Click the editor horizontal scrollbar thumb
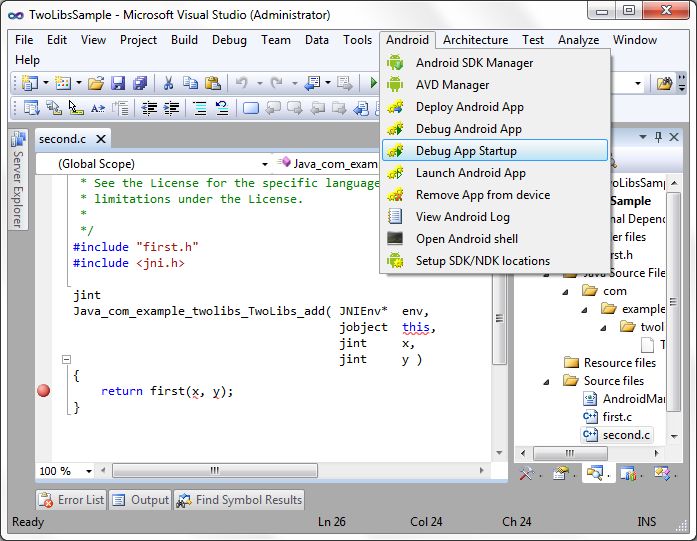The image size is (697, 541). click(215, 470)
